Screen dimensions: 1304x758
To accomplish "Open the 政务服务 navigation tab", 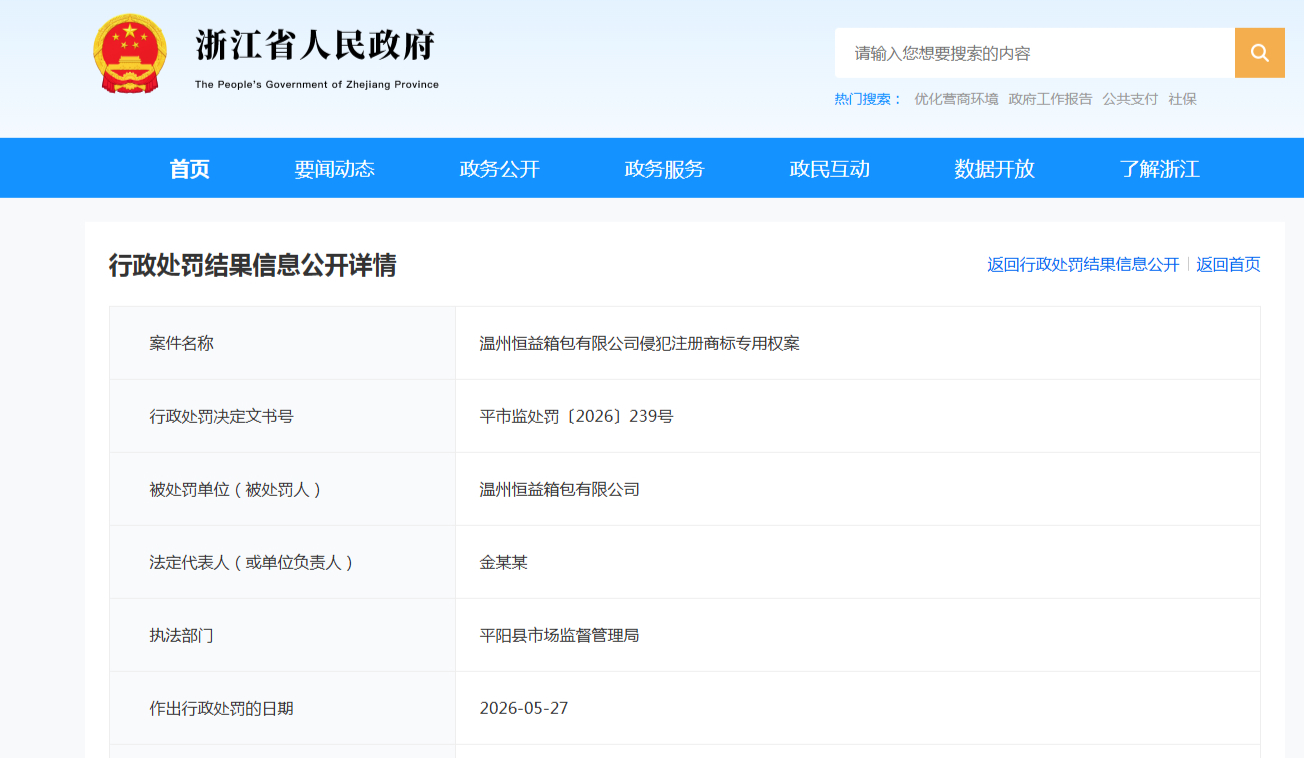I will pyautogui.click(x=664, y=169).
